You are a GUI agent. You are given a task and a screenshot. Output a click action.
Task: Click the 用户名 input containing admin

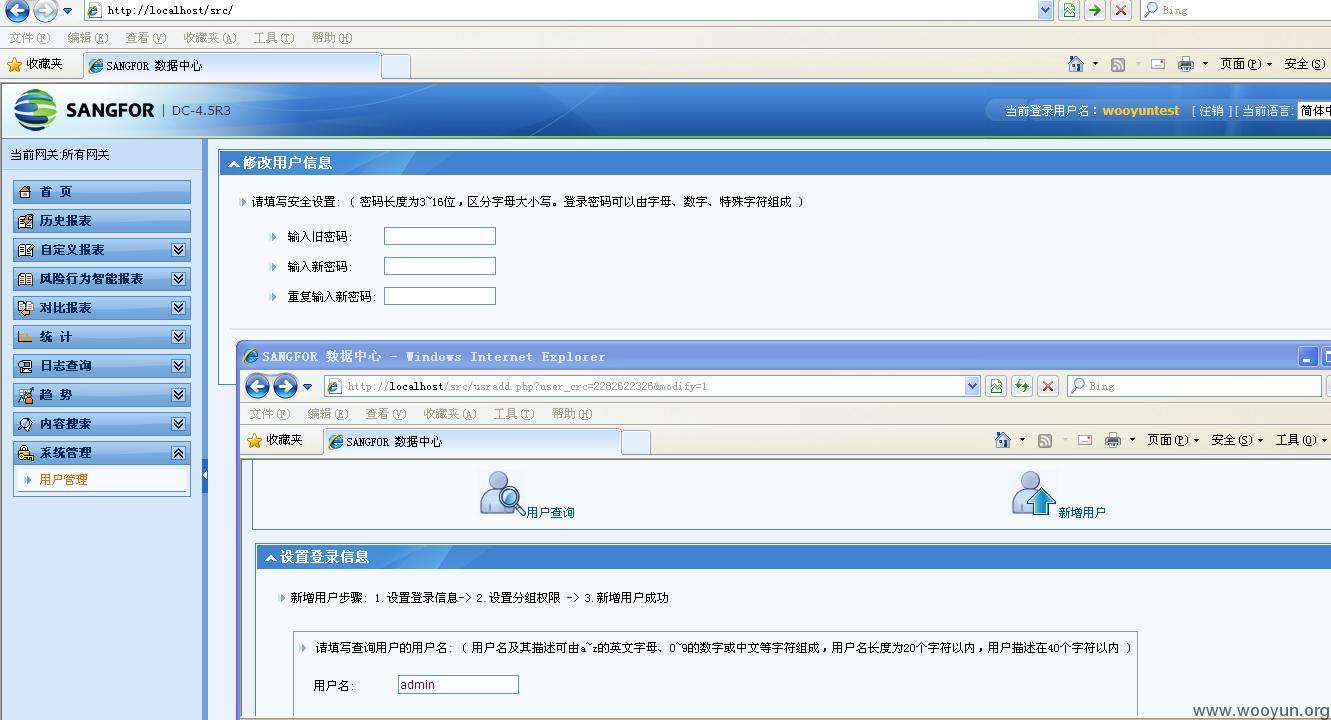[x=457, y=684]
